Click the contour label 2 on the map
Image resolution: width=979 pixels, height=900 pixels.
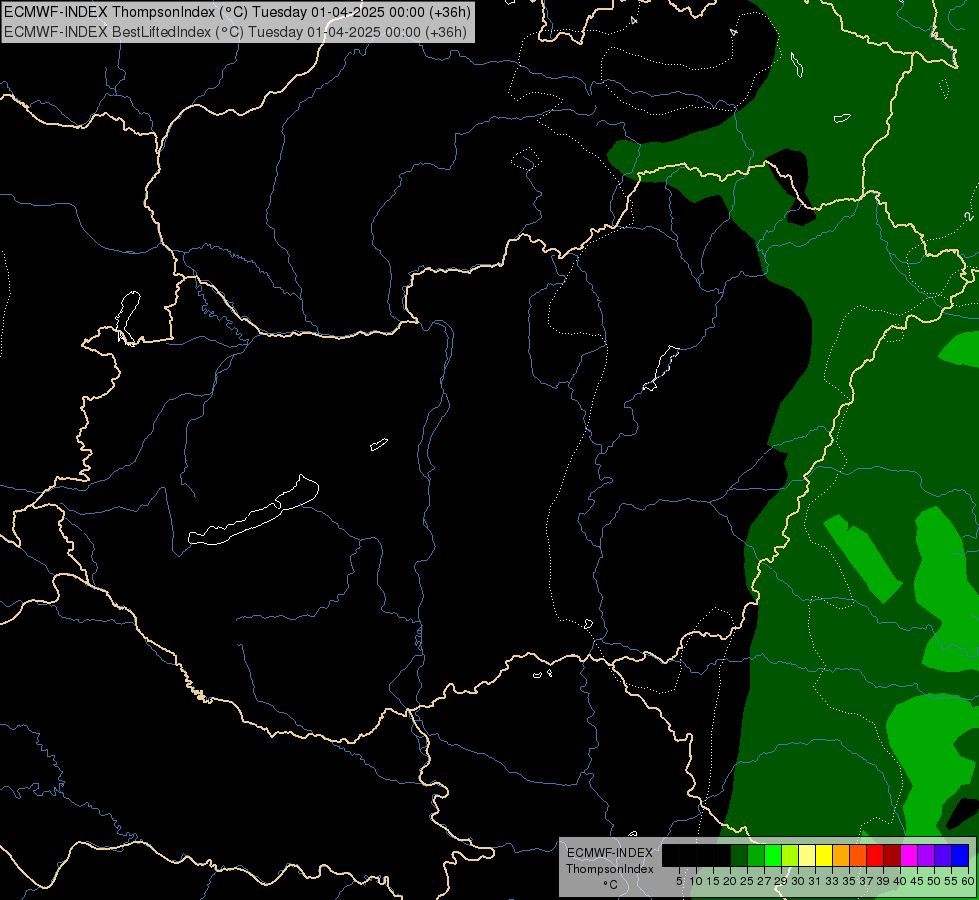click(x=968, y=217)
